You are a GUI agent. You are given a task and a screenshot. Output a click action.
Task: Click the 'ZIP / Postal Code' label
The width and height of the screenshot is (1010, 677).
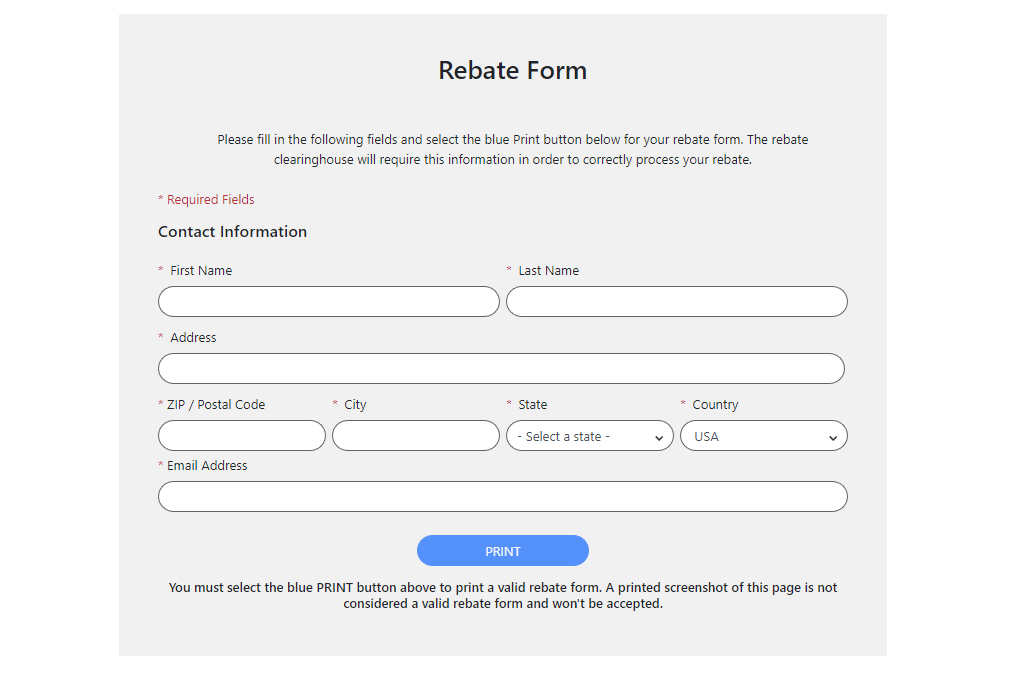pos(216,405)
